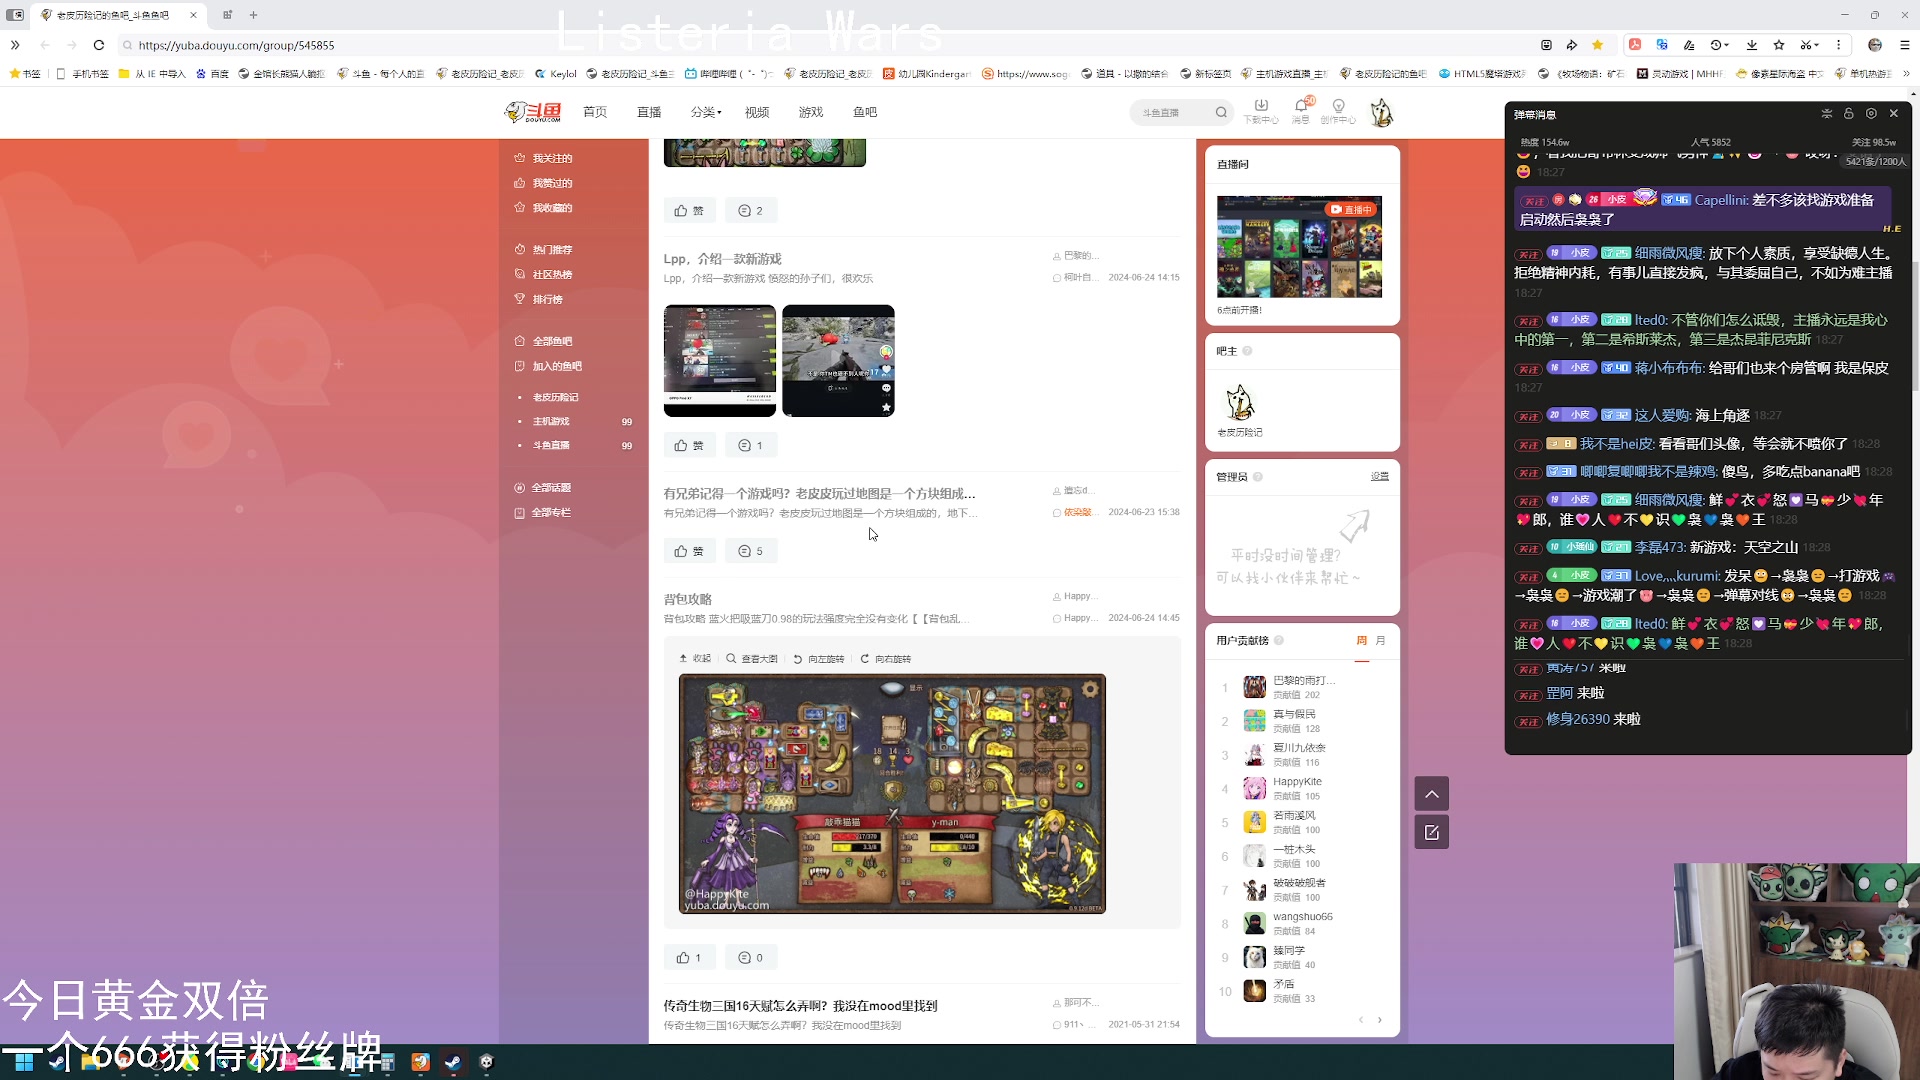Screen dimensions: 1920x1080
Task: Open the 鱼吧 navigation tab
Action: pos(865,112)
